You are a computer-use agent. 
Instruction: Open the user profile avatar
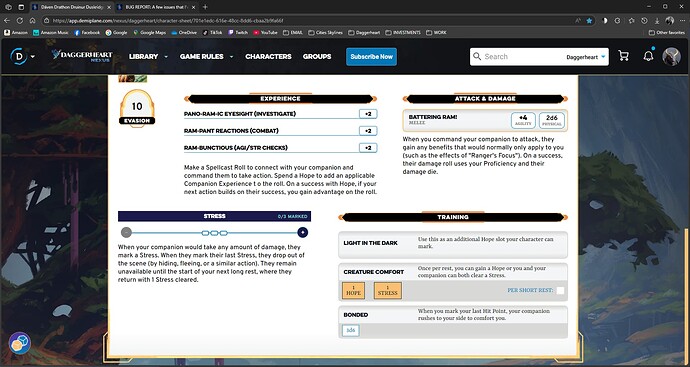coord(671,56)
